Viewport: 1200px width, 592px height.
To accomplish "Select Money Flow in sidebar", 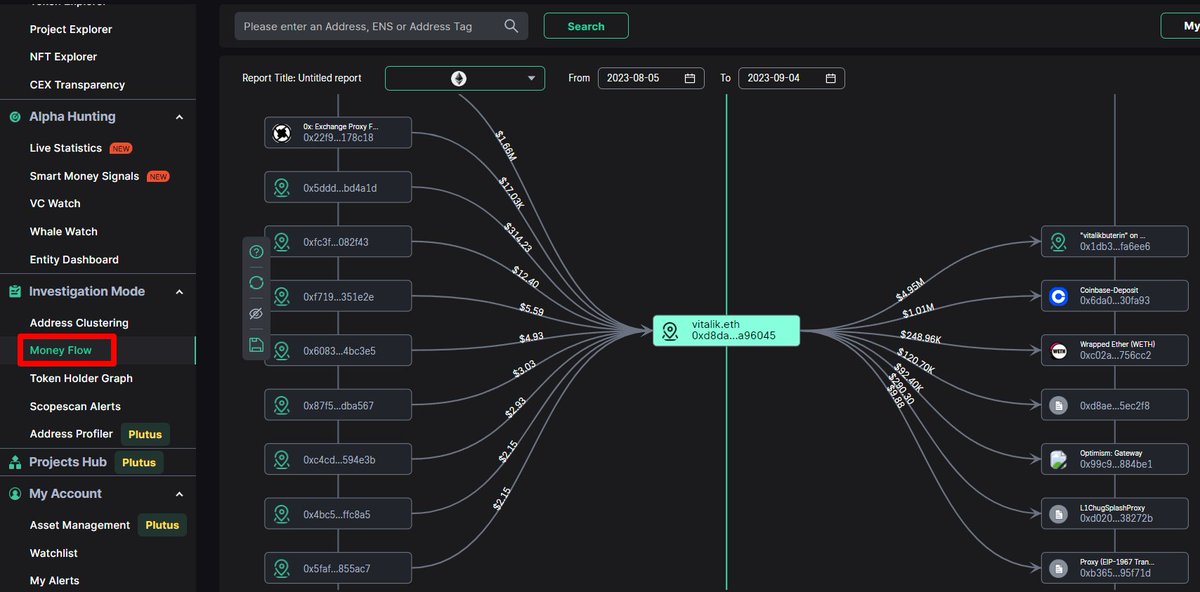I will (61, 351).
